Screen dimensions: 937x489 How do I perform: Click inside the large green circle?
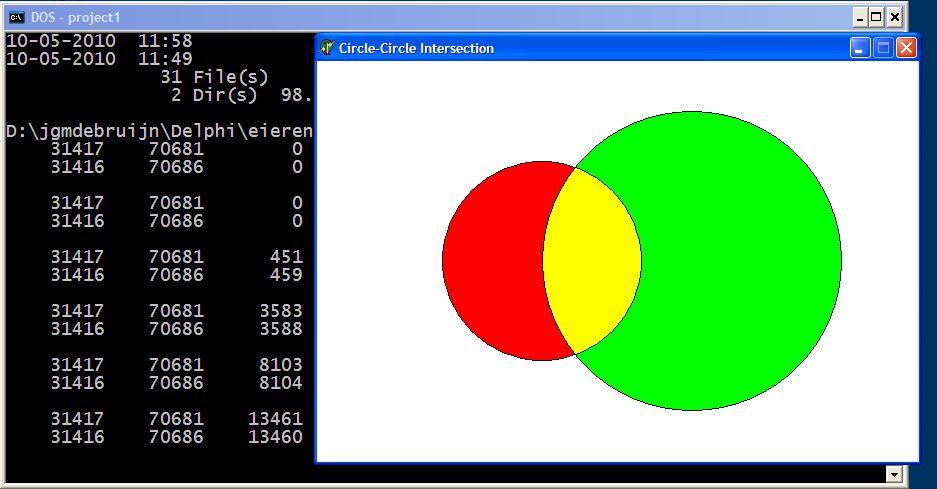pyautogui.click(x=740, y=260)
